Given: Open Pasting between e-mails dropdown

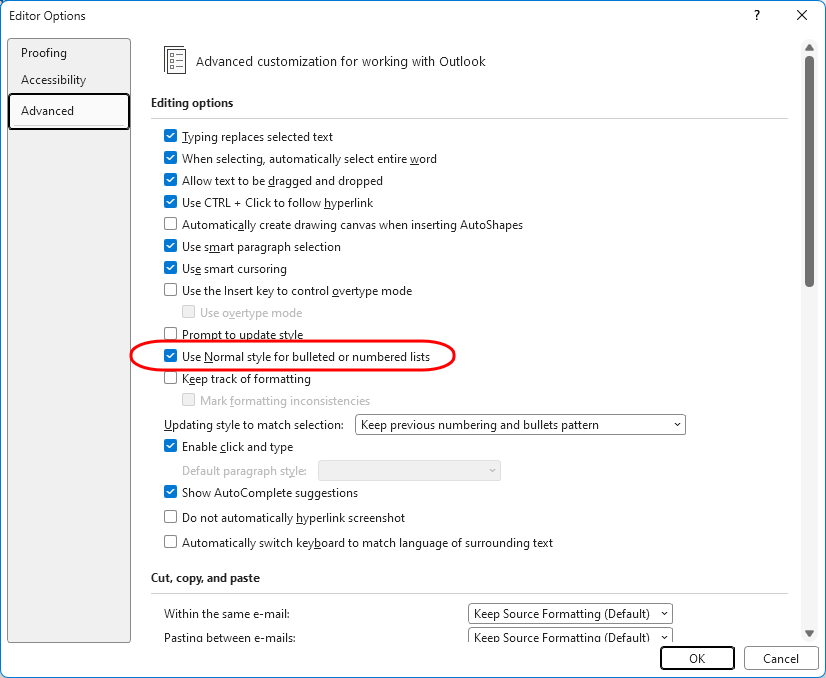Looking at the screenshot, I should [x=570, y=637].
